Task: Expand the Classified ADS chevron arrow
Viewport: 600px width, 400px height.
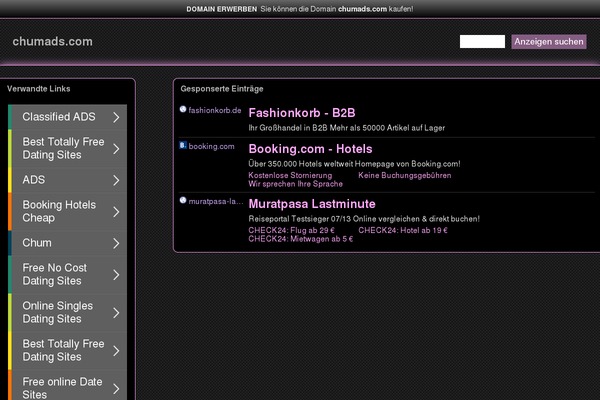Action: 116,117
